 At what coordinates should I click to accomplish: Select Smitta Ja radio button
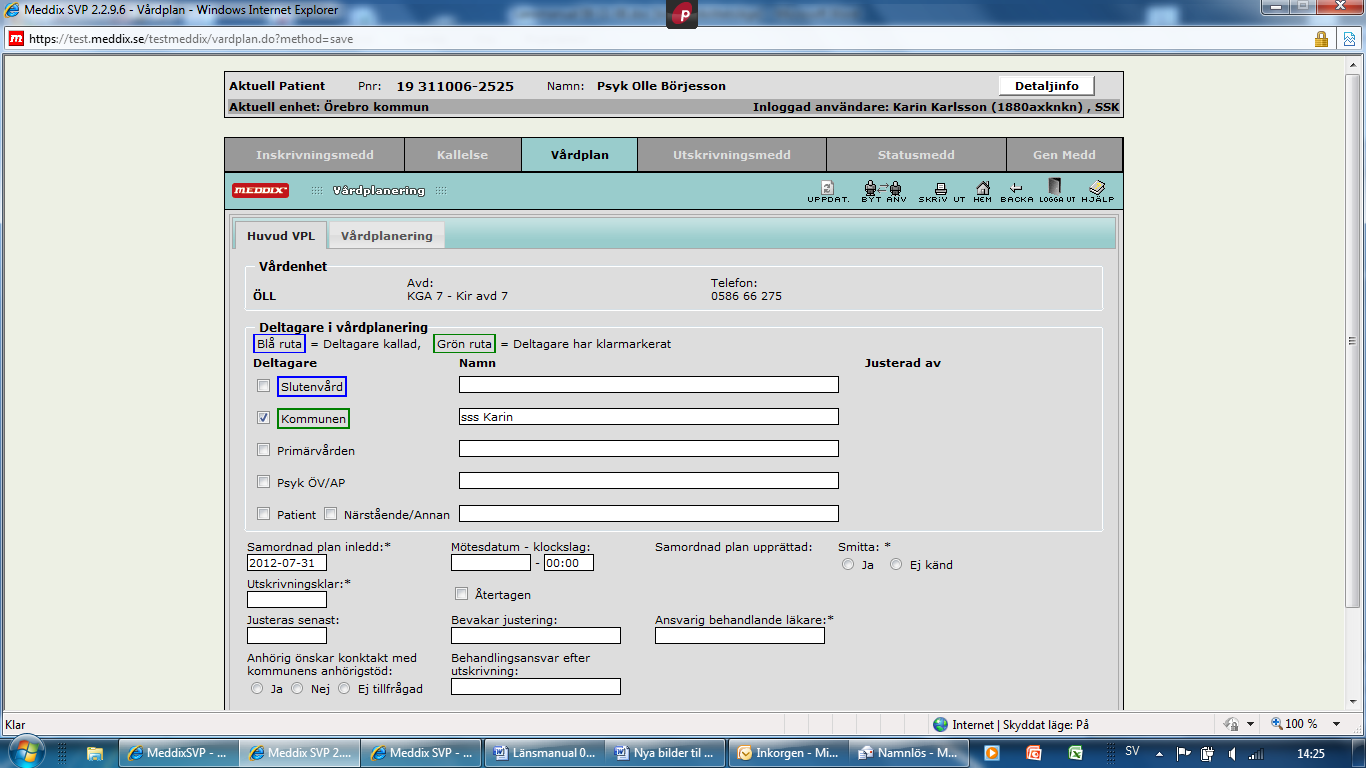point(848,564)
